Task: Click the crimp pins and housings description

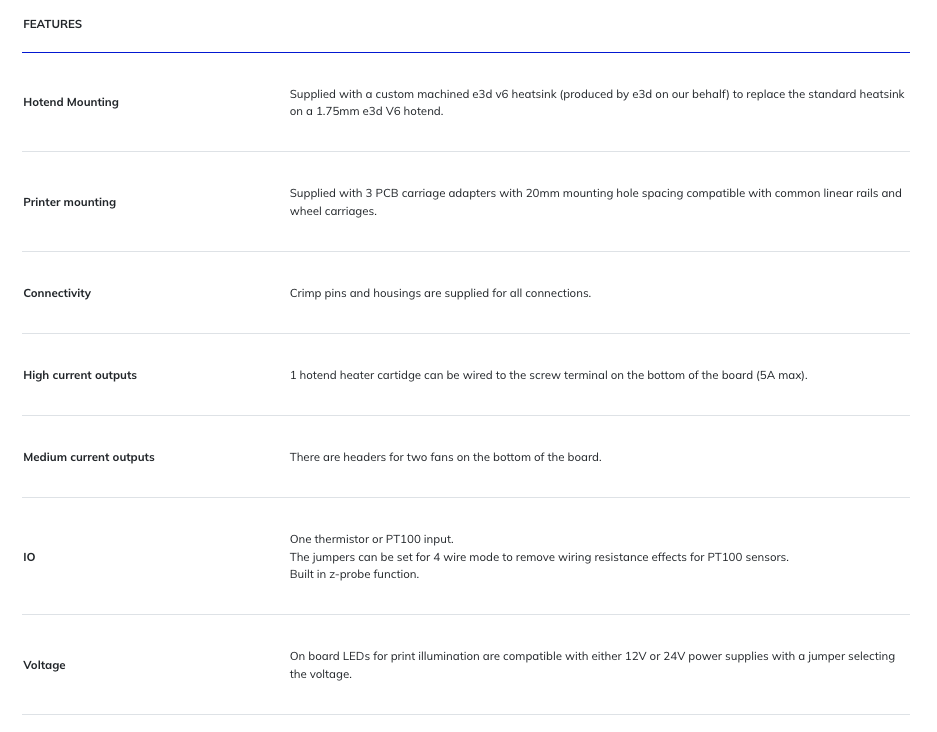Action: point(440,293)
